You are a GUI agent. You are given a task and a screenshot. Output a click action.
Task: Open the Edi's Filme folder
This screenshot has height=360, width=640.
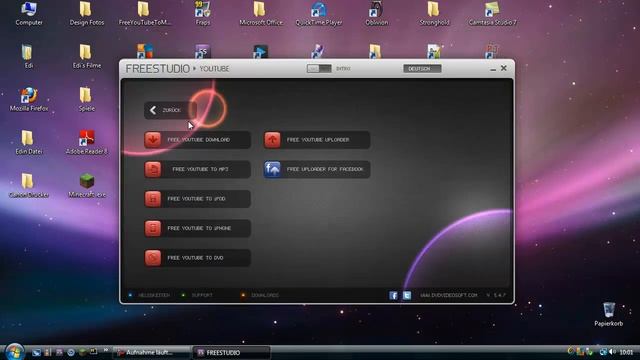87,56
